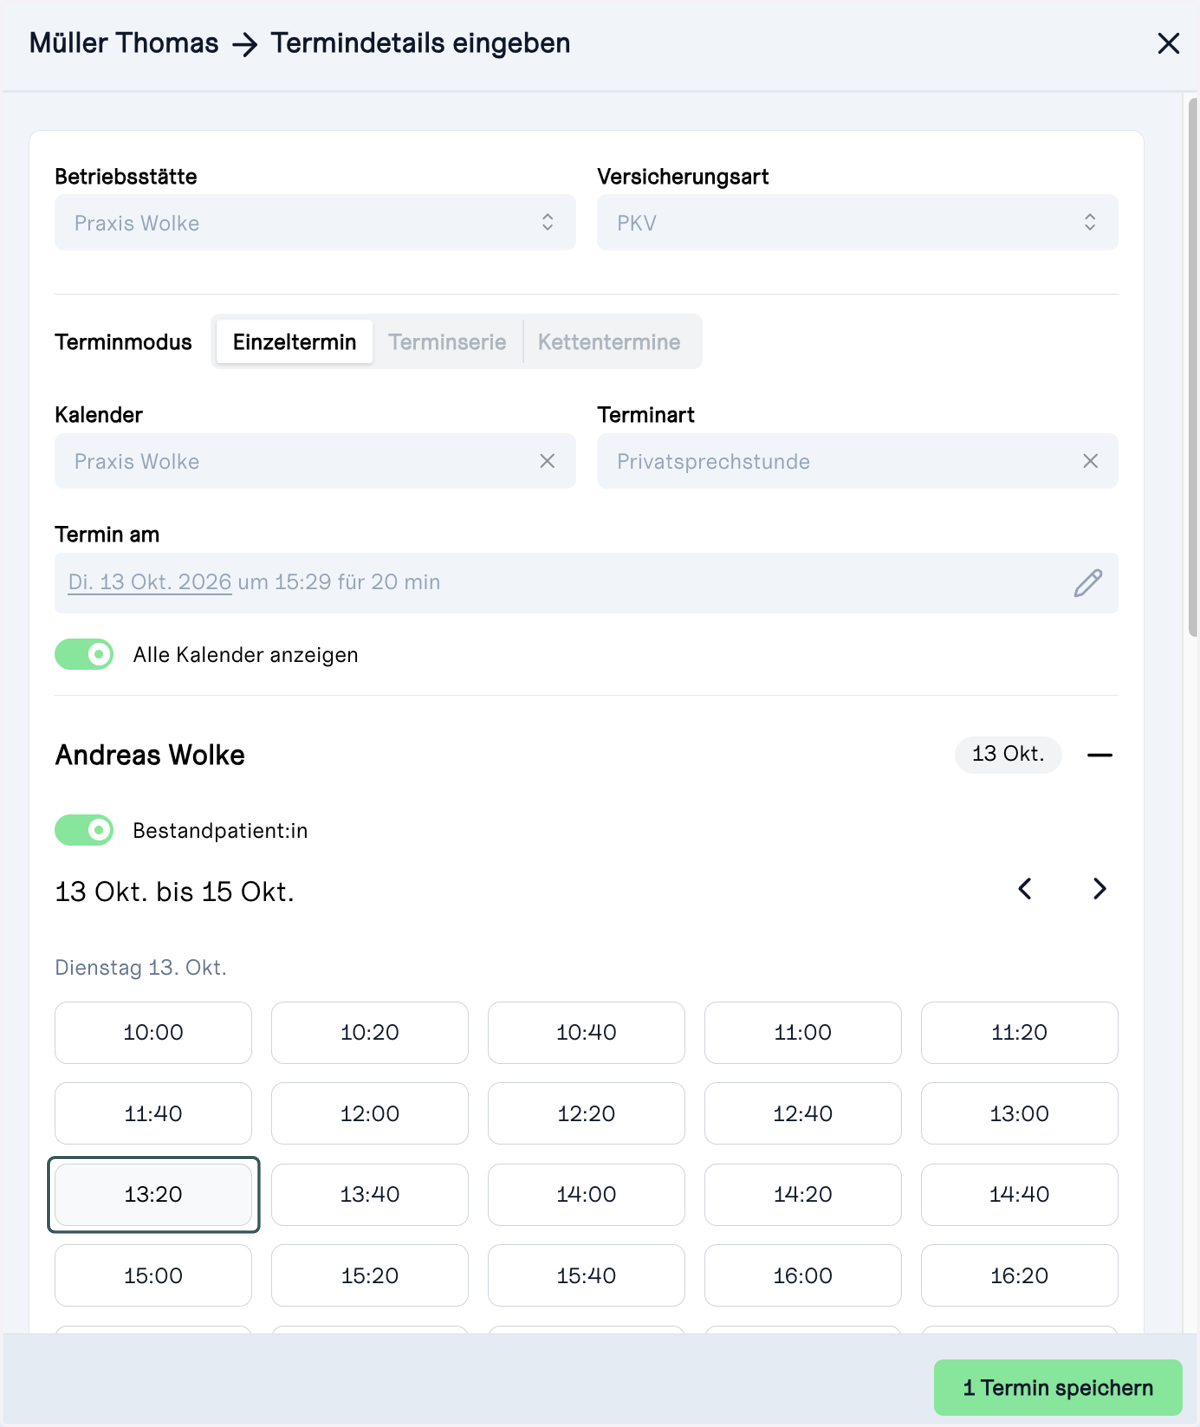Clear the Kalender field Praxis Wolke
The image size is (1200, 1427).
point(547,461)
